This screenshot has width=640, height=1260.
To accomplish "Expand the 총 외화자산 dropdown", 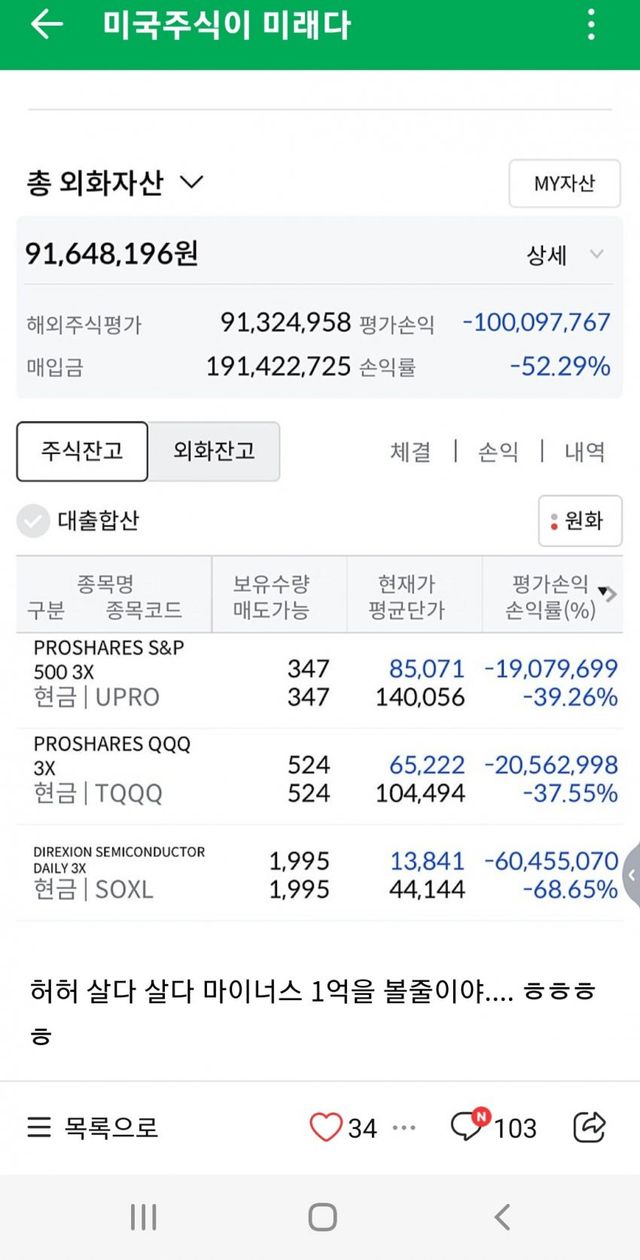I will pyautogui.click(x=190, y=183).
